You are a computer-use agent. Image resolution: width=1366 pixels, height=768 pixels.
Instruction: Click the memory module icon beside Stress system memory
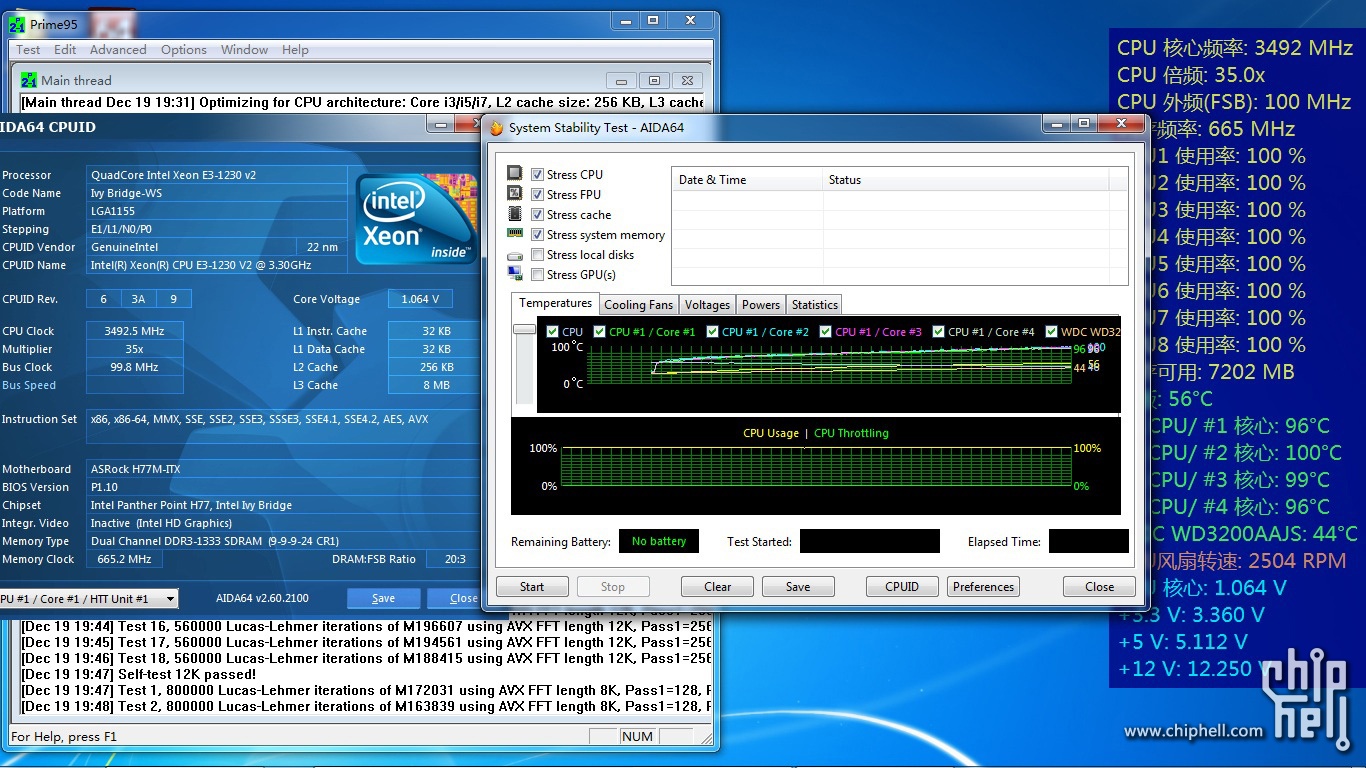click(515, 234)
